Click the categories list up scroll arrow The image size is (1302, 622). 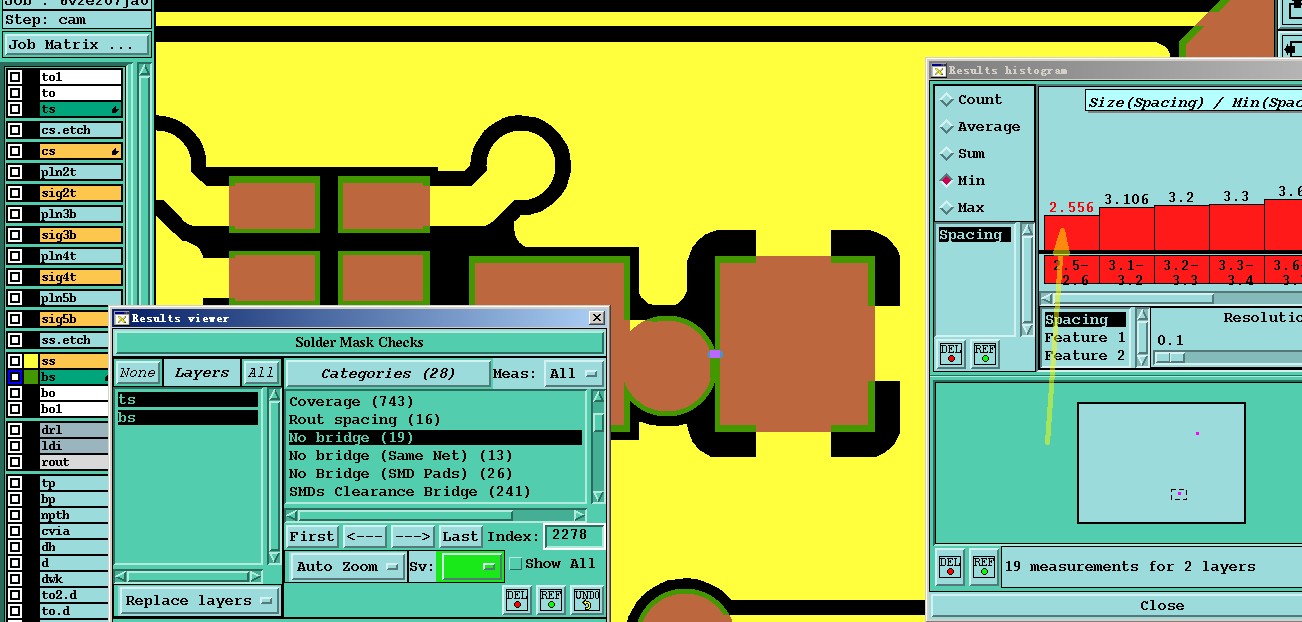pos(598,399)
